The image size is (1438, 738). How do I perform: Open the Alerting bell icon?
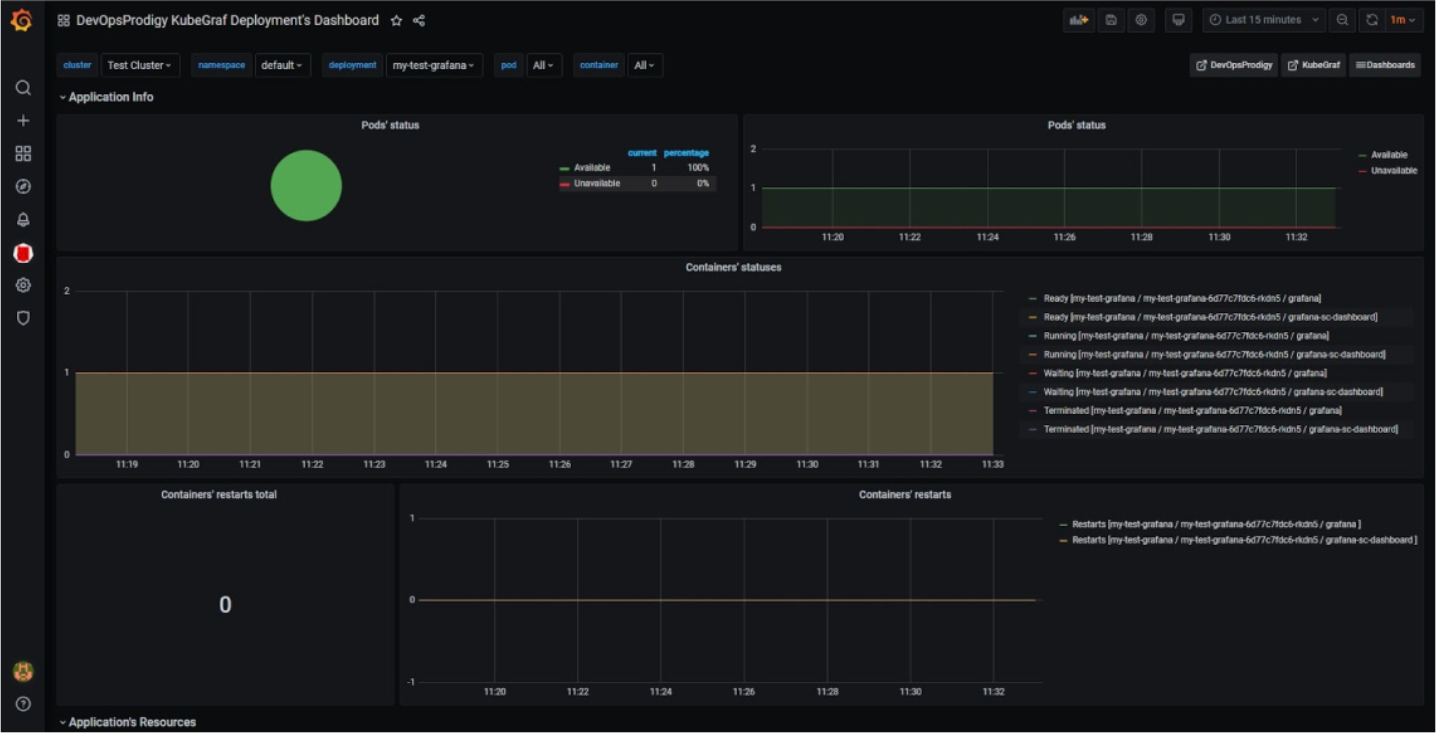(23, 220)
